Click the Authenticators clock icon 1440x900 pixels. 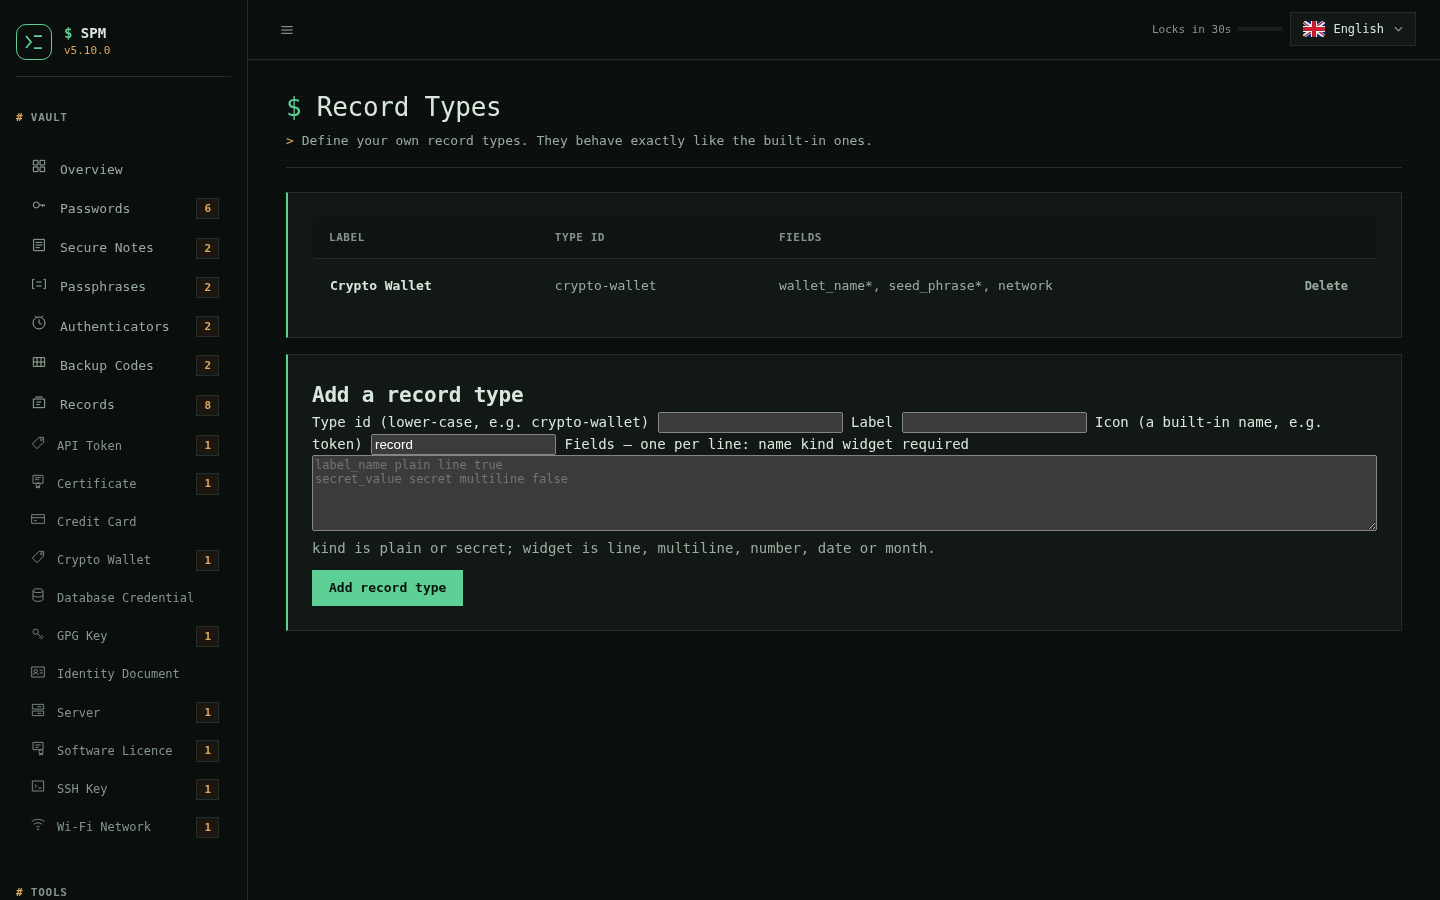pos(39,323)
